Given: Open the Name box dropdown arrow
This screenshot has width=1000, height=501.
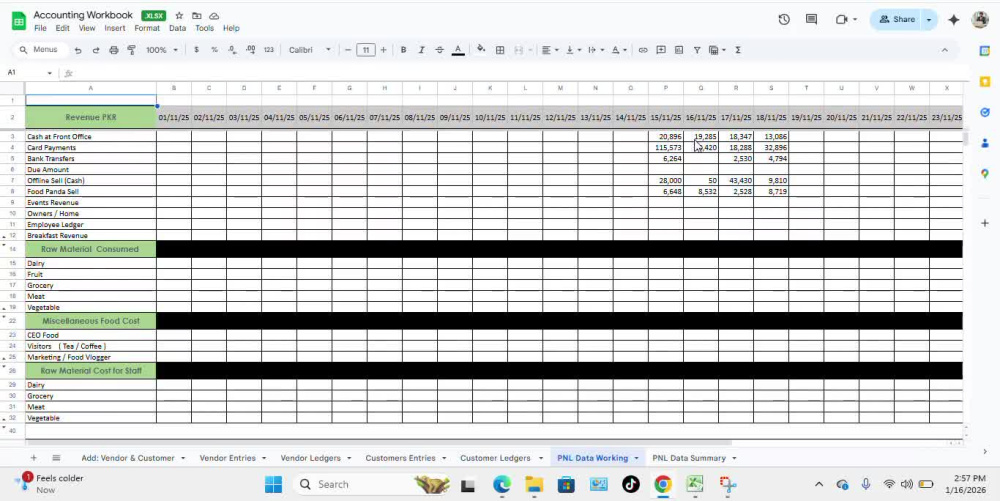Looking at the screenshot, I should (x=50, y=73).
